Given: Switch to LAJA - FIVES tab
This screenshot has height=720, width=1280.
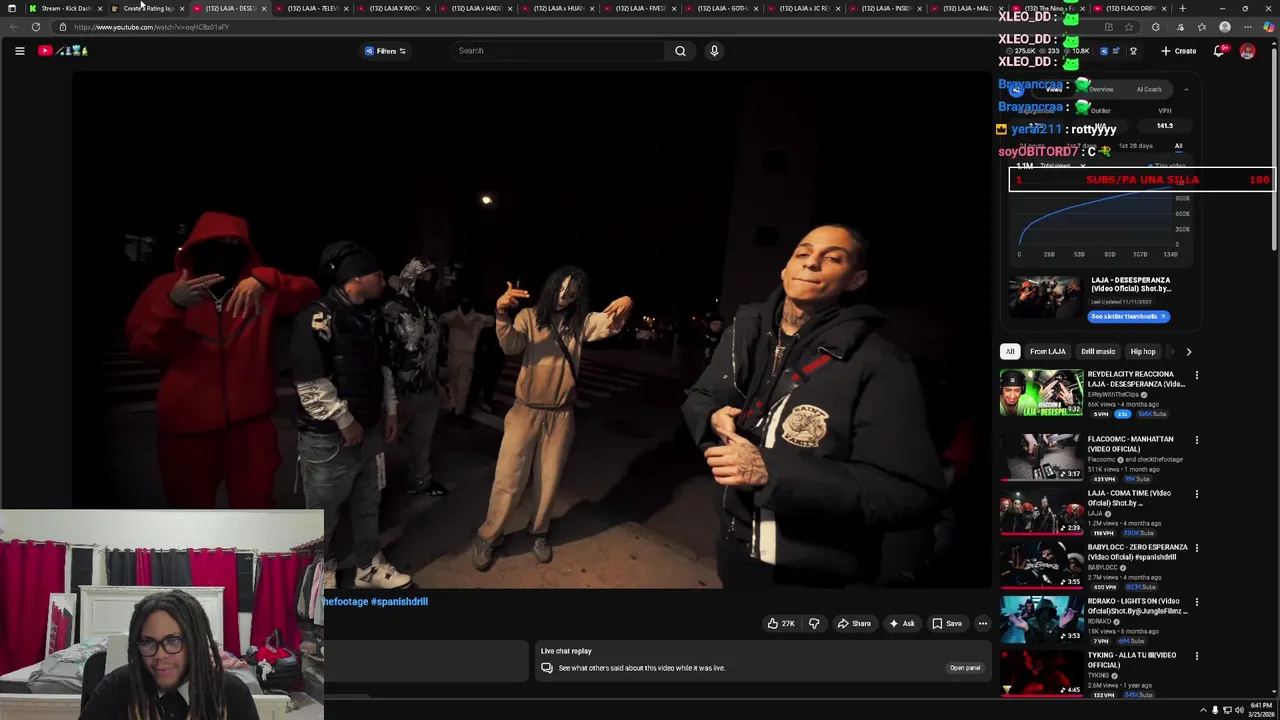Looking at the screenshot, I should coord(639,8).
